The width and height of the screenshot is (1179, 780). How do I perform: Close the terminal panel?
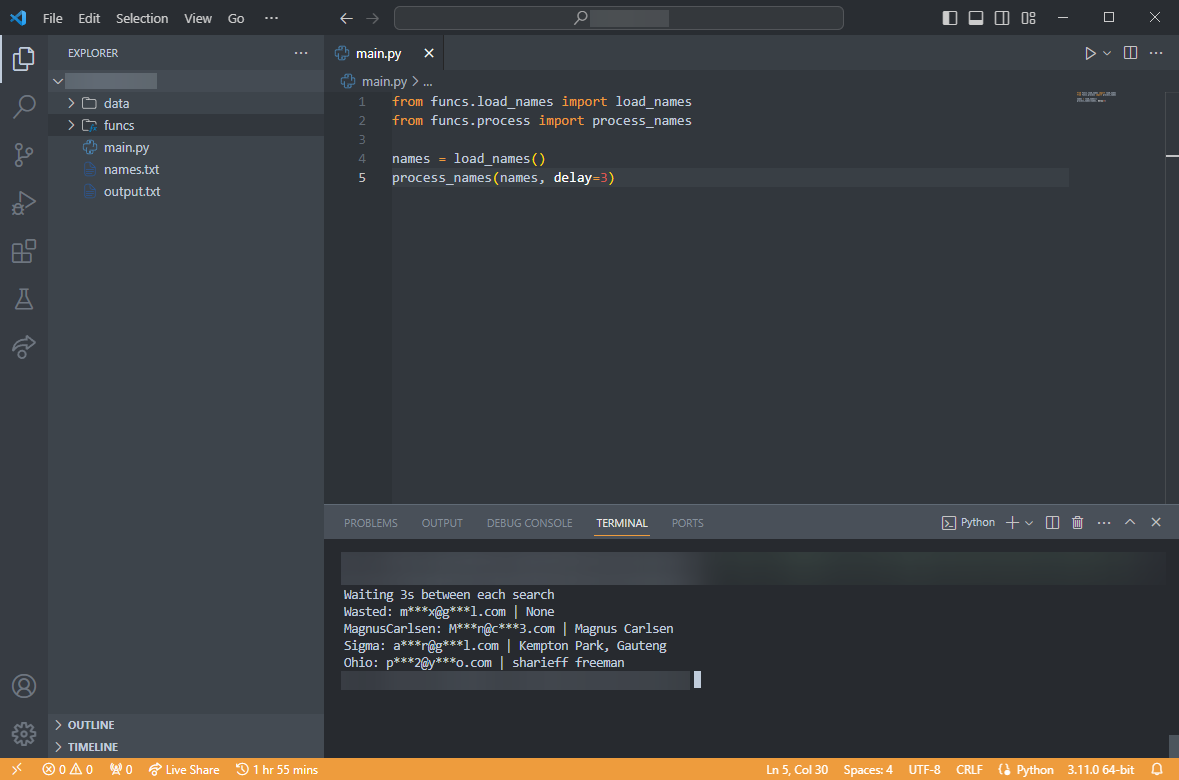click(x=1156, y=522)
